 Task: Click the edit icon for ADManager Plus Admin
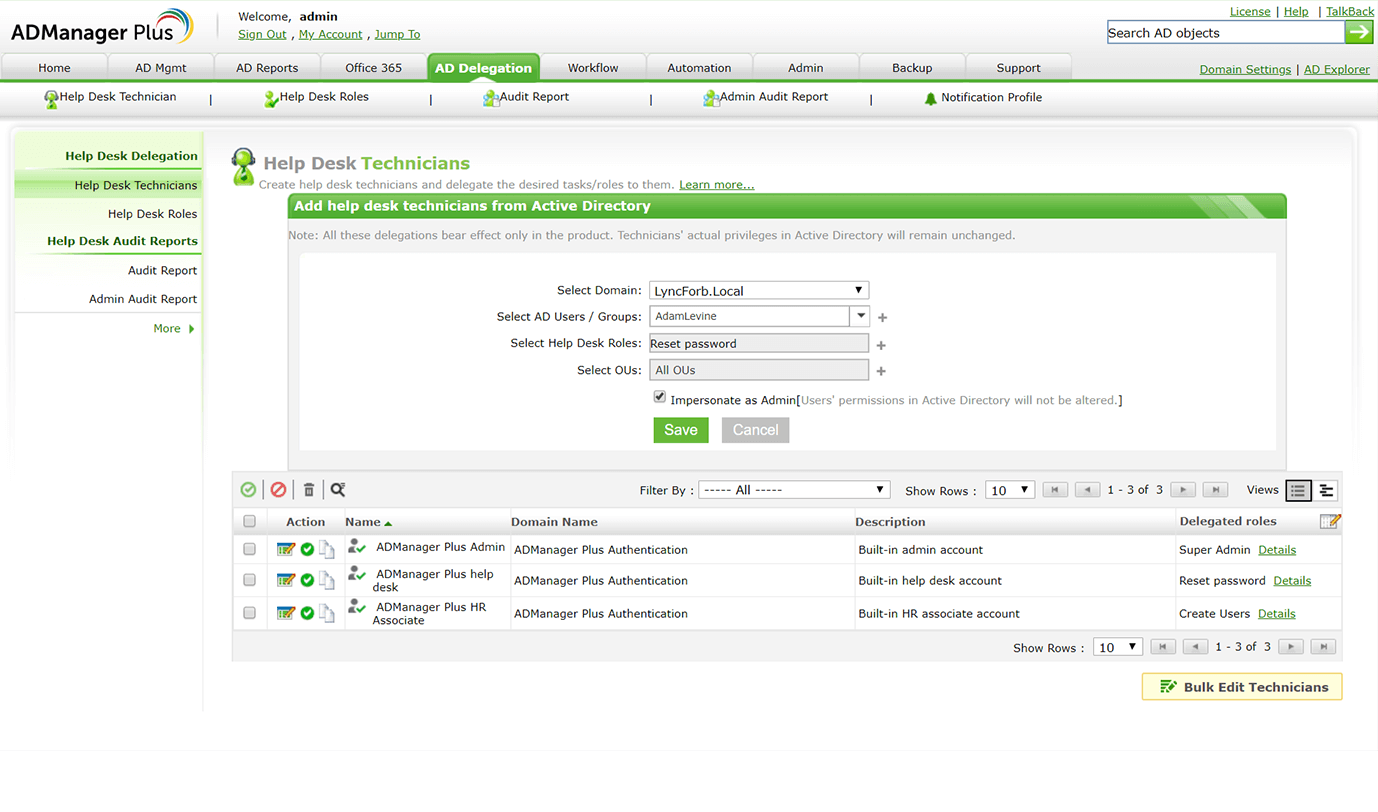tap(286, 549)
